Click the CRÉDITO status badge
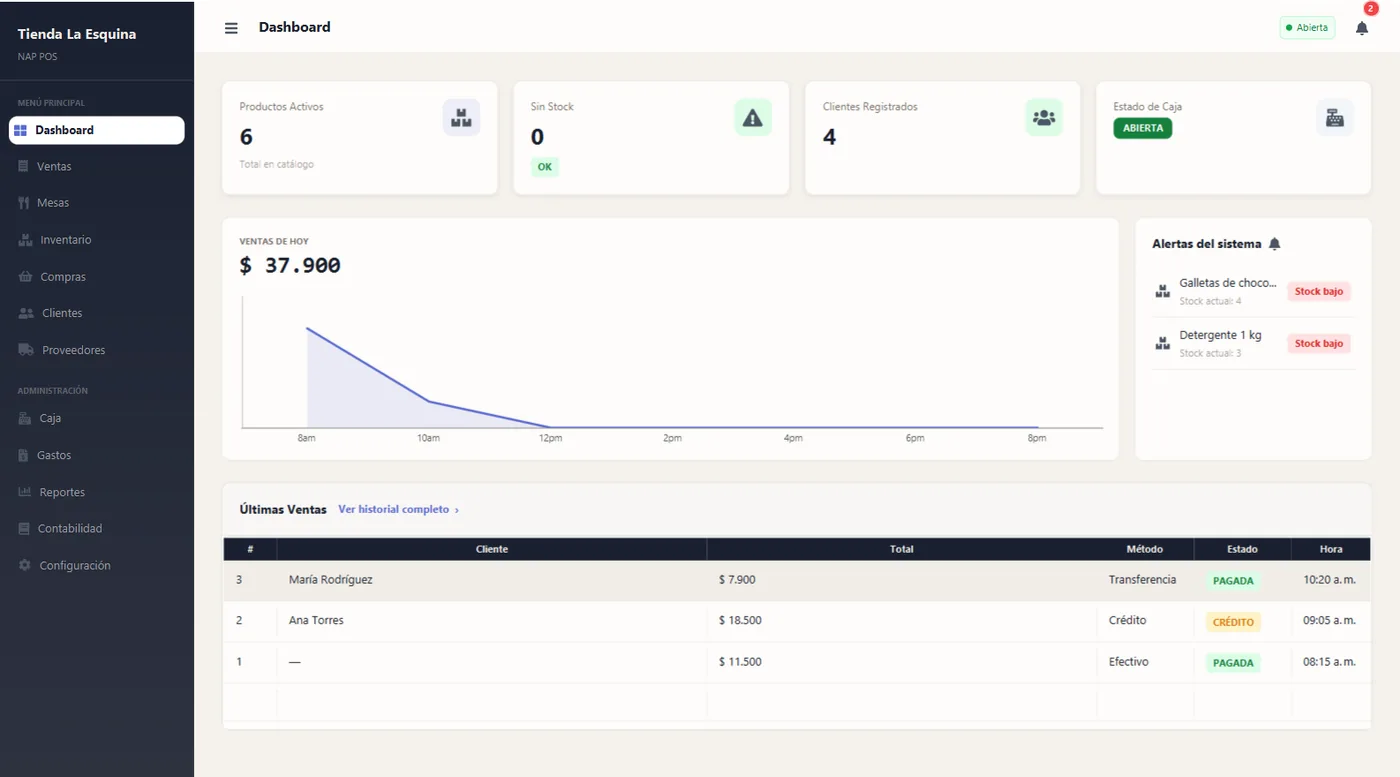Viewport: 1400px width, 777px height. pos(1233,622)
